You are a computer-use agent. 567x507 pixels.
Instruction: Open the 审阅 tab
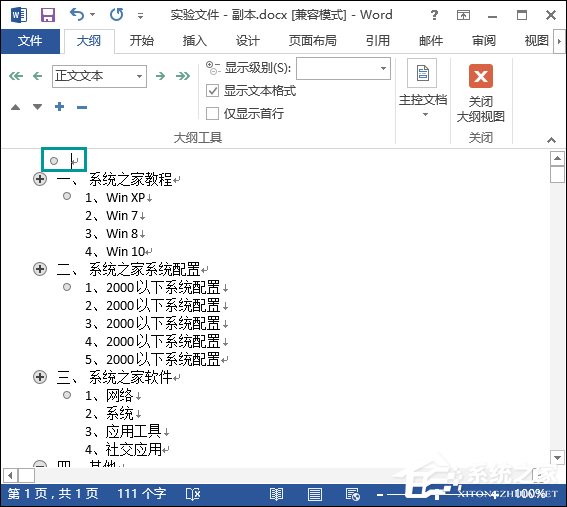[x=484, y=41]
